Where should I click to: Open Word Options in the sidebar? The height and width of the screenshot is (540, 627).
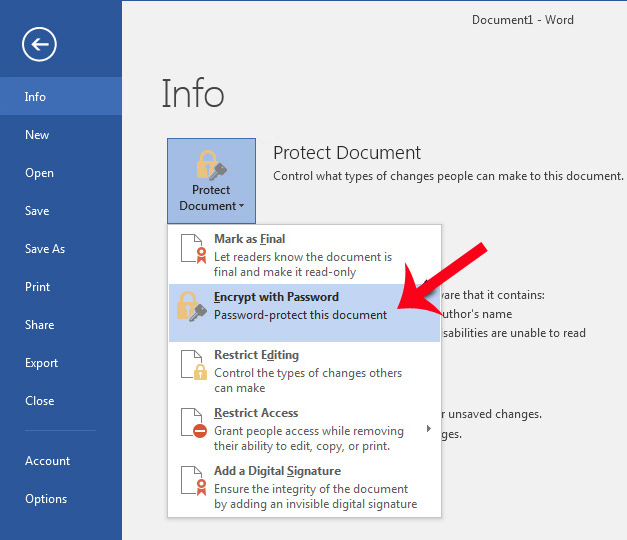pos(46,499)
